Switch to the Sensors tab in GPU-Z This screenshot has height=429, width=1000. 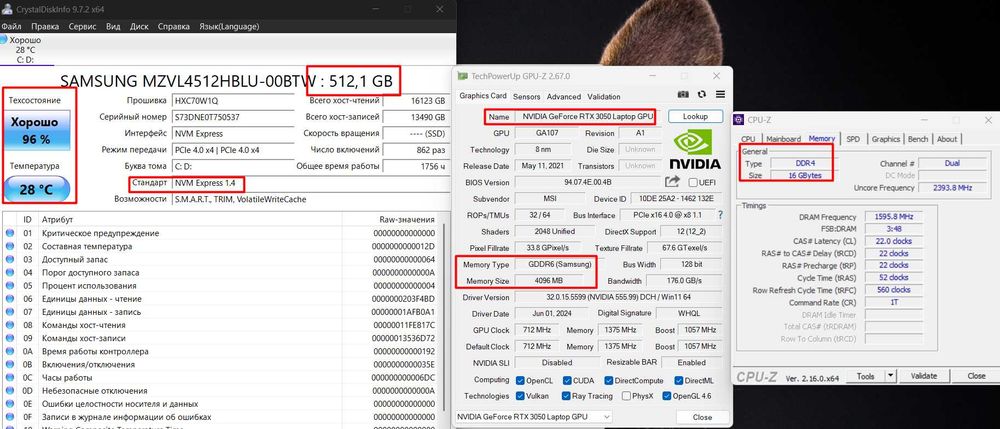coord(527,97)
